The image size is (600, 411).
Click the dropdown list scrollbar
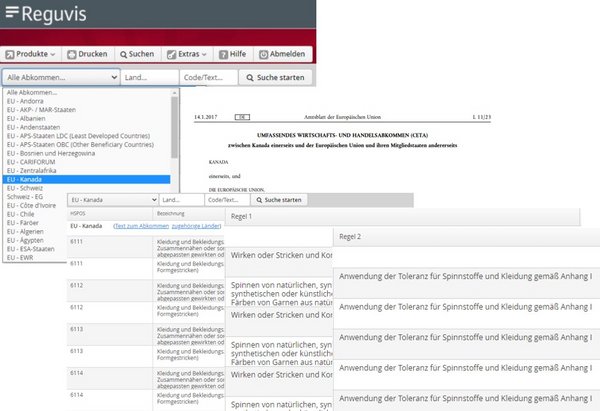coord(174,127)
